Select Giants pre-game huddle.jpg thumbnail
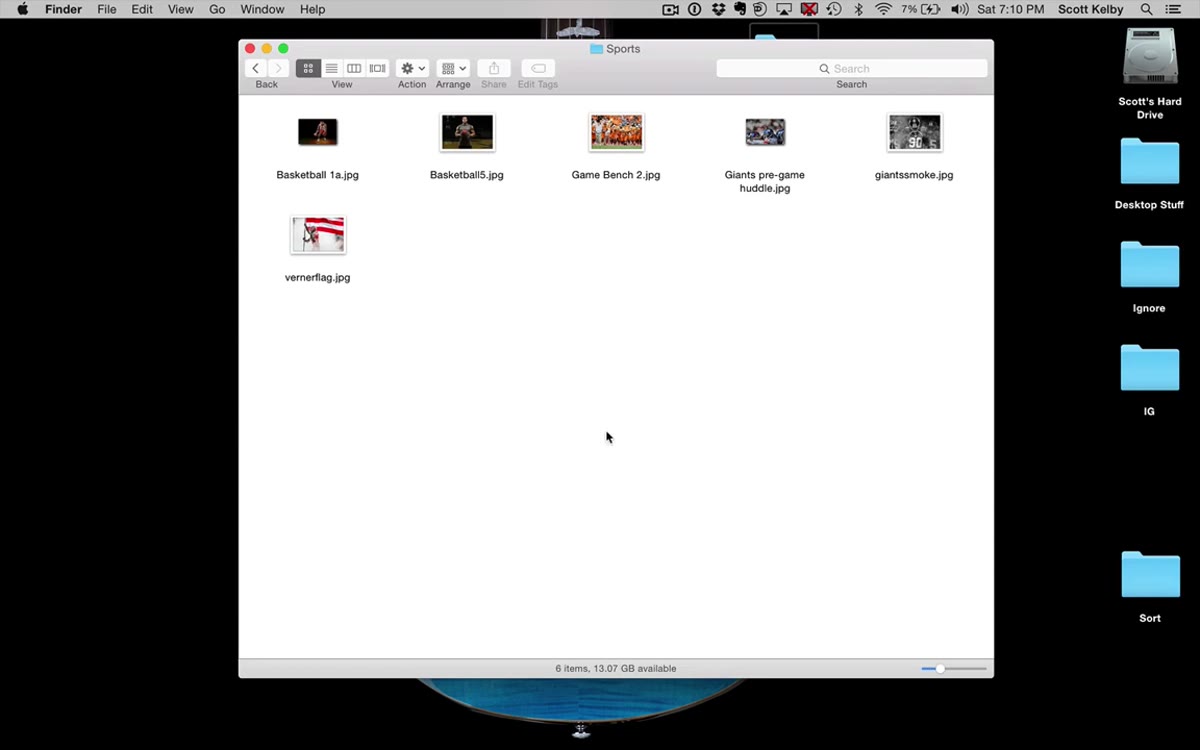 point(765,132)
